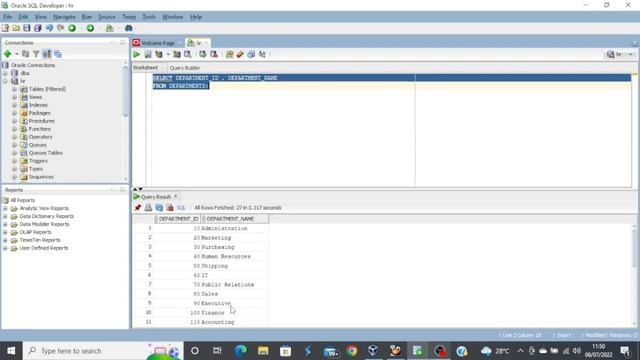Switch to the Query Builder tab

(184, 68)
